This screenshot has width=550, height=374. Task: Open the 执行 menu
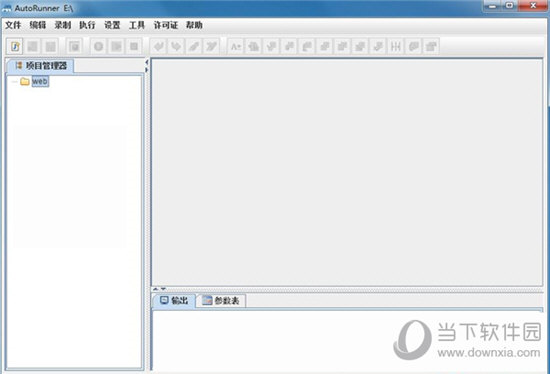click(87, 25)
